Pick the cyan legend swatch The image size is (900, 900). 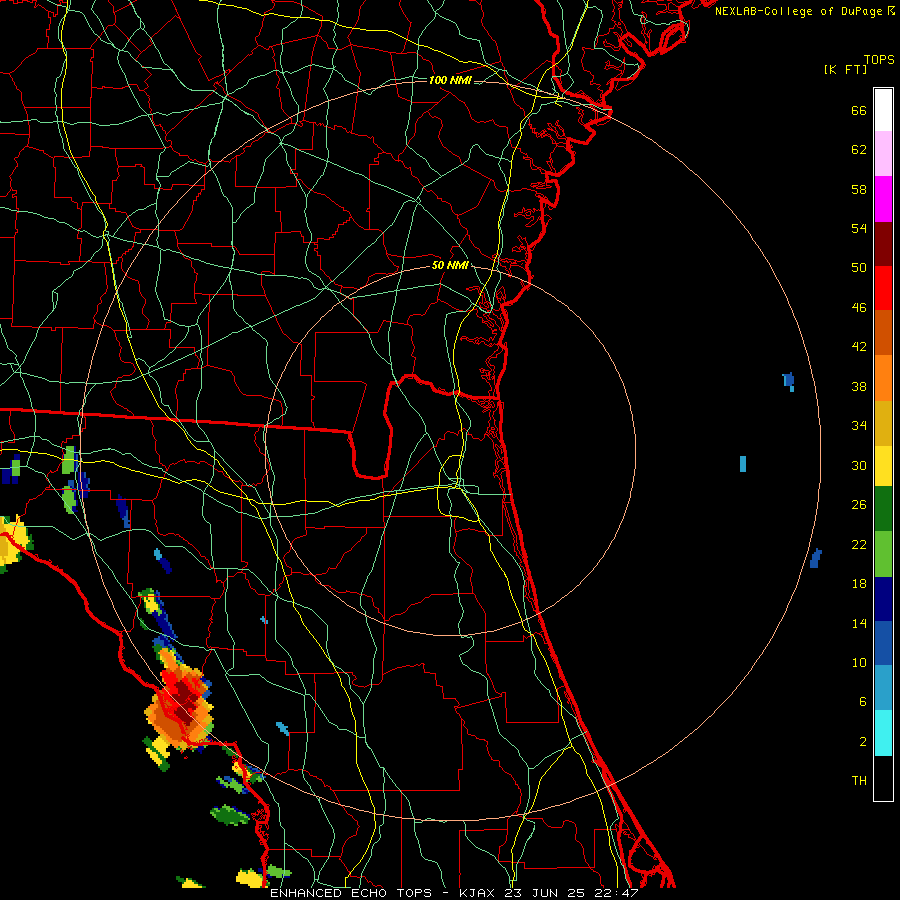(x=883, y=733)
